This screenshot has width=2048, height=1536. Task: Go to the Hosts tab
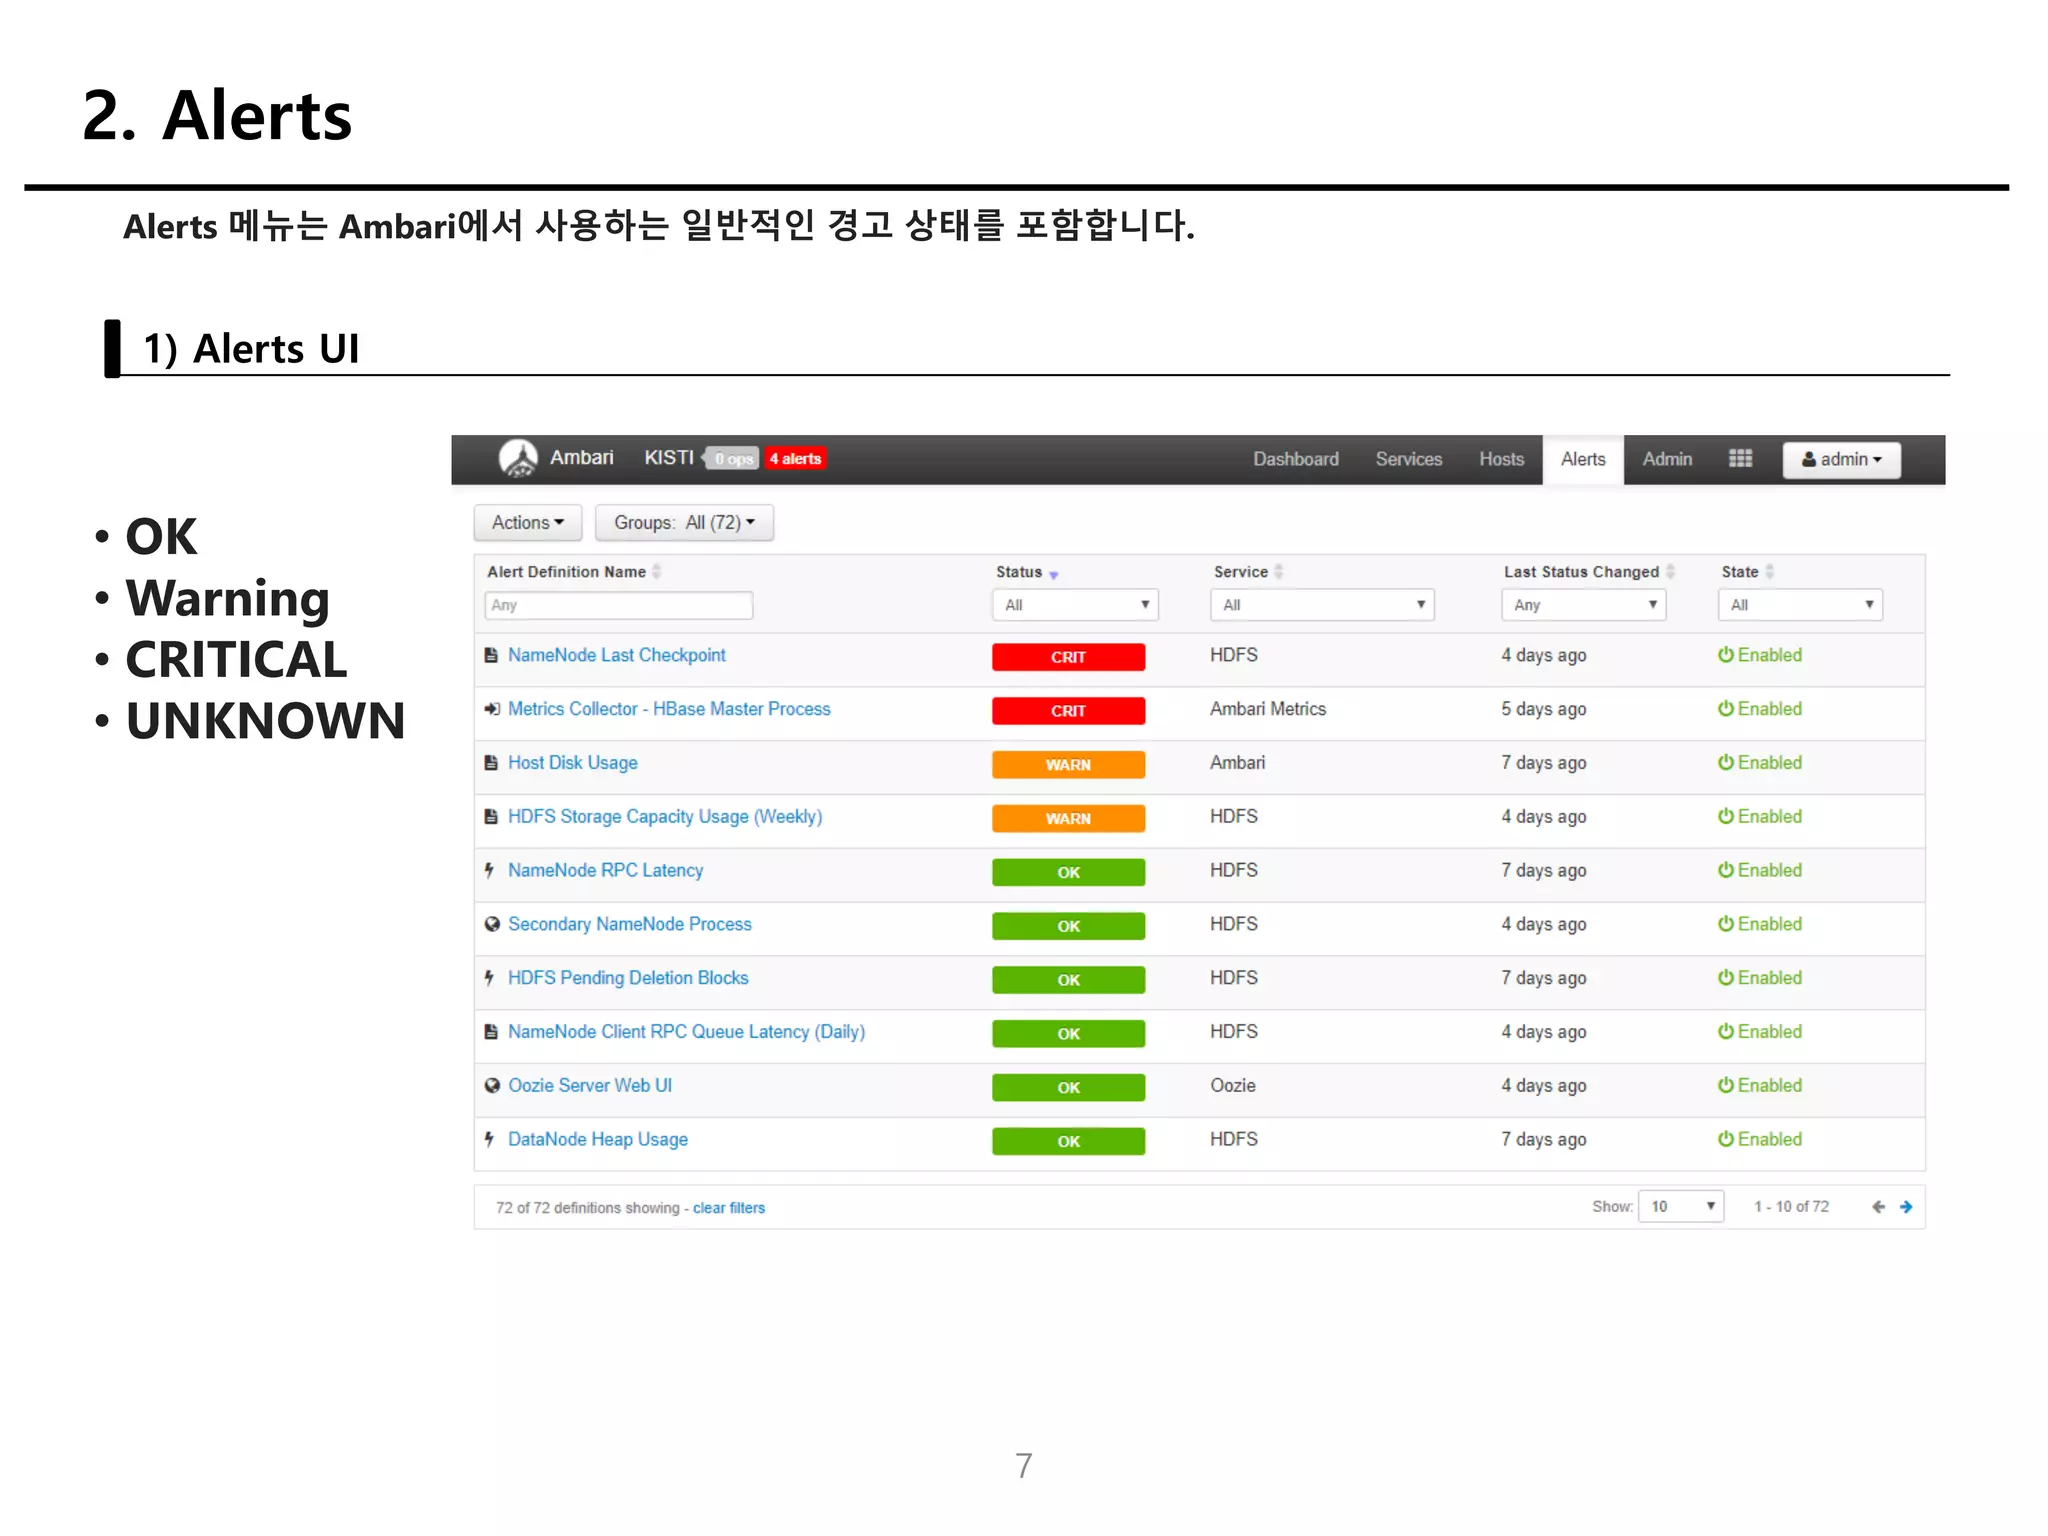tap(1502, 459)
